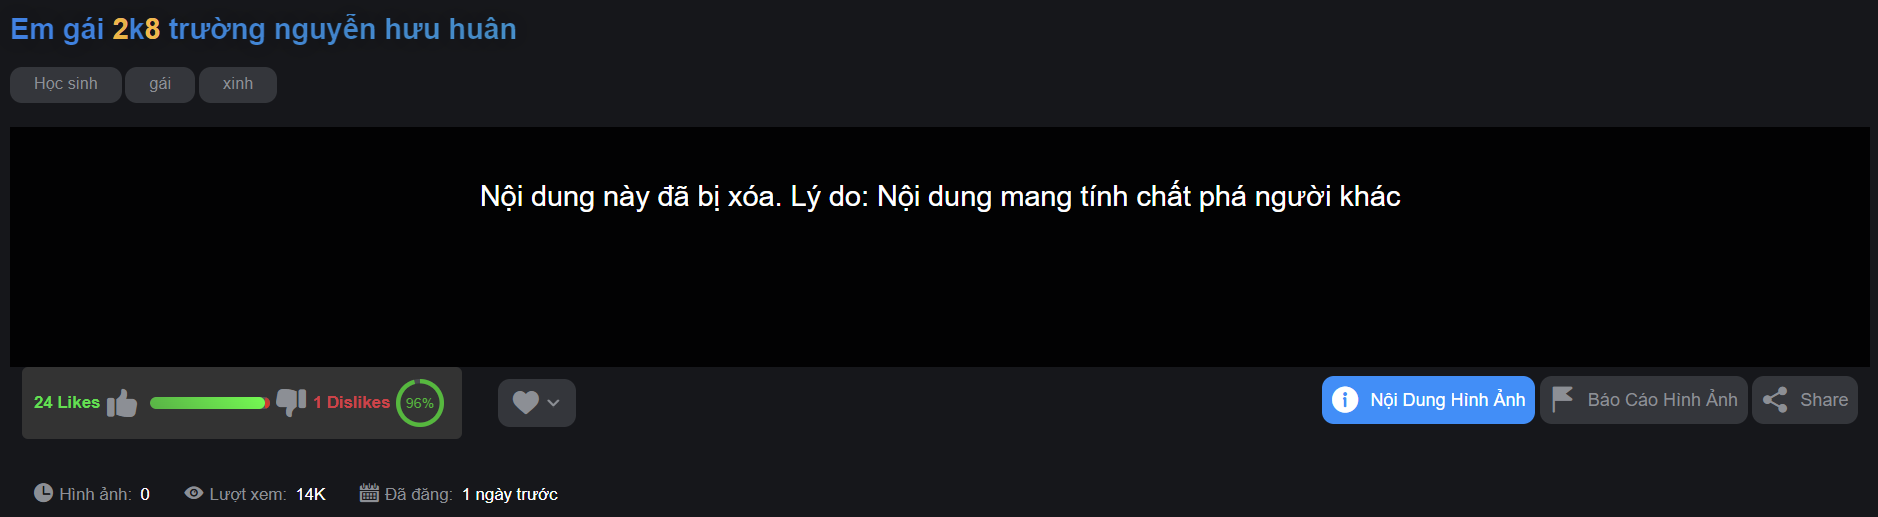Viewport: 1878px width, 517px height.
Task: Click the thumbs down dislike icon
Action: pyautogui.click(x=291, y=402)
